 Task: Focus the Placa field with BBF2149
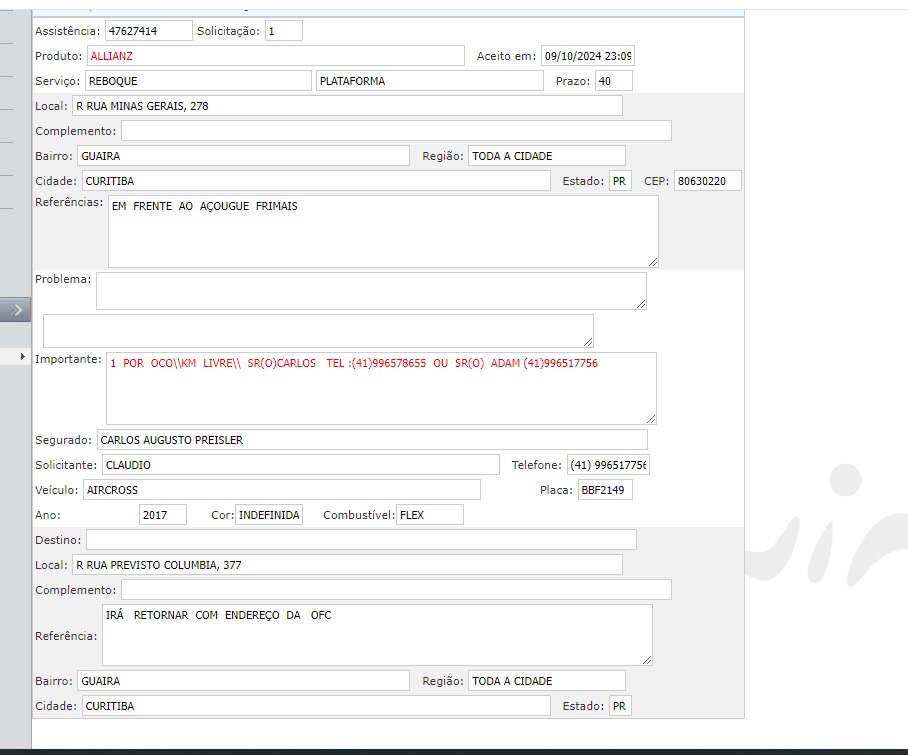[604, 490]
